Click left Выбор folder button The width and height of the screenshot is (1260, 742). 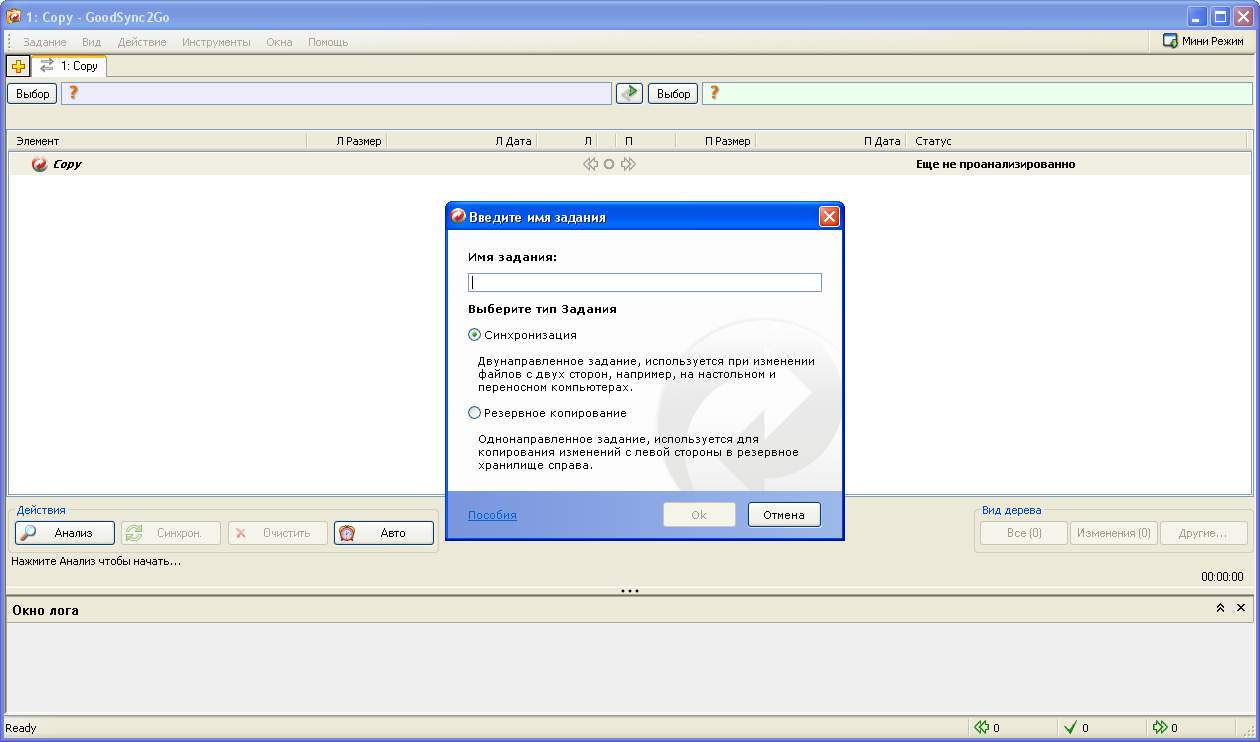click(33, 94)
